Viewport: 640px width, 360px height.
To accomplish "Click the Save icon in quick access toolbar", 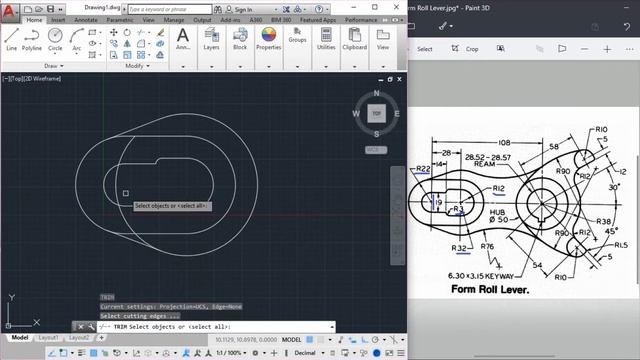I will (50, 9).
